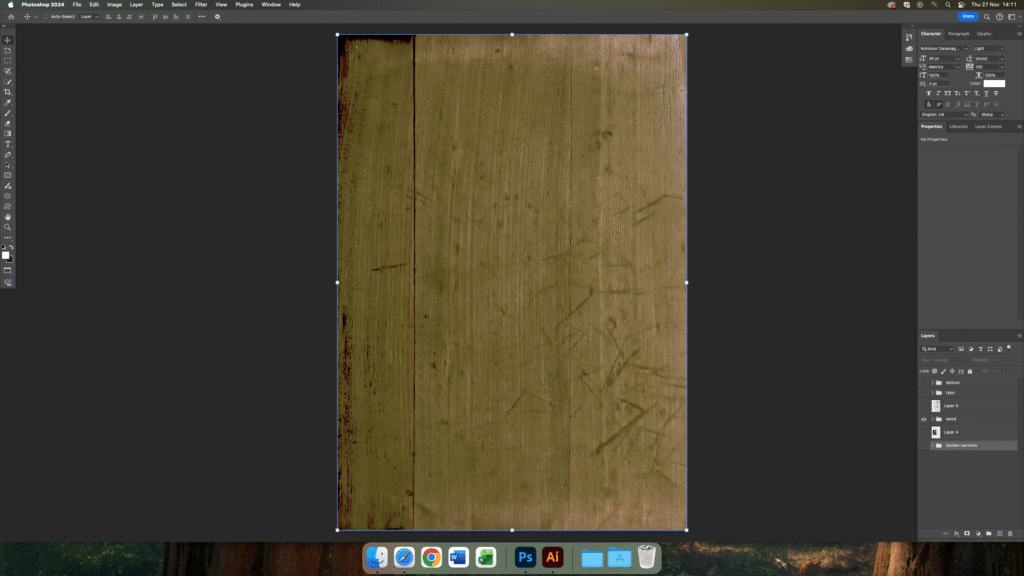Open the Filter menu
The width and height of the screenshot is (1024, 576).
[x=201, y=5]
